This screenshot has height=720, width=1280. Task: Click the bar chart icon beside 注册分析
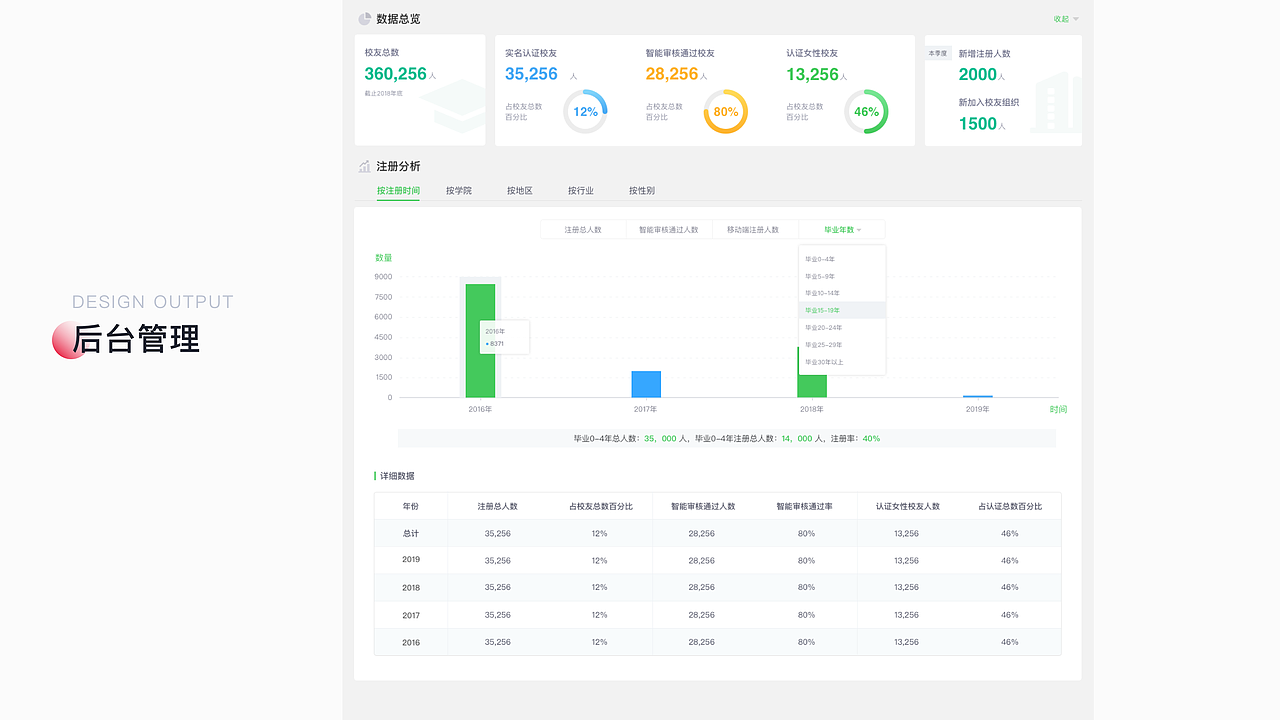tap(365, 166)
